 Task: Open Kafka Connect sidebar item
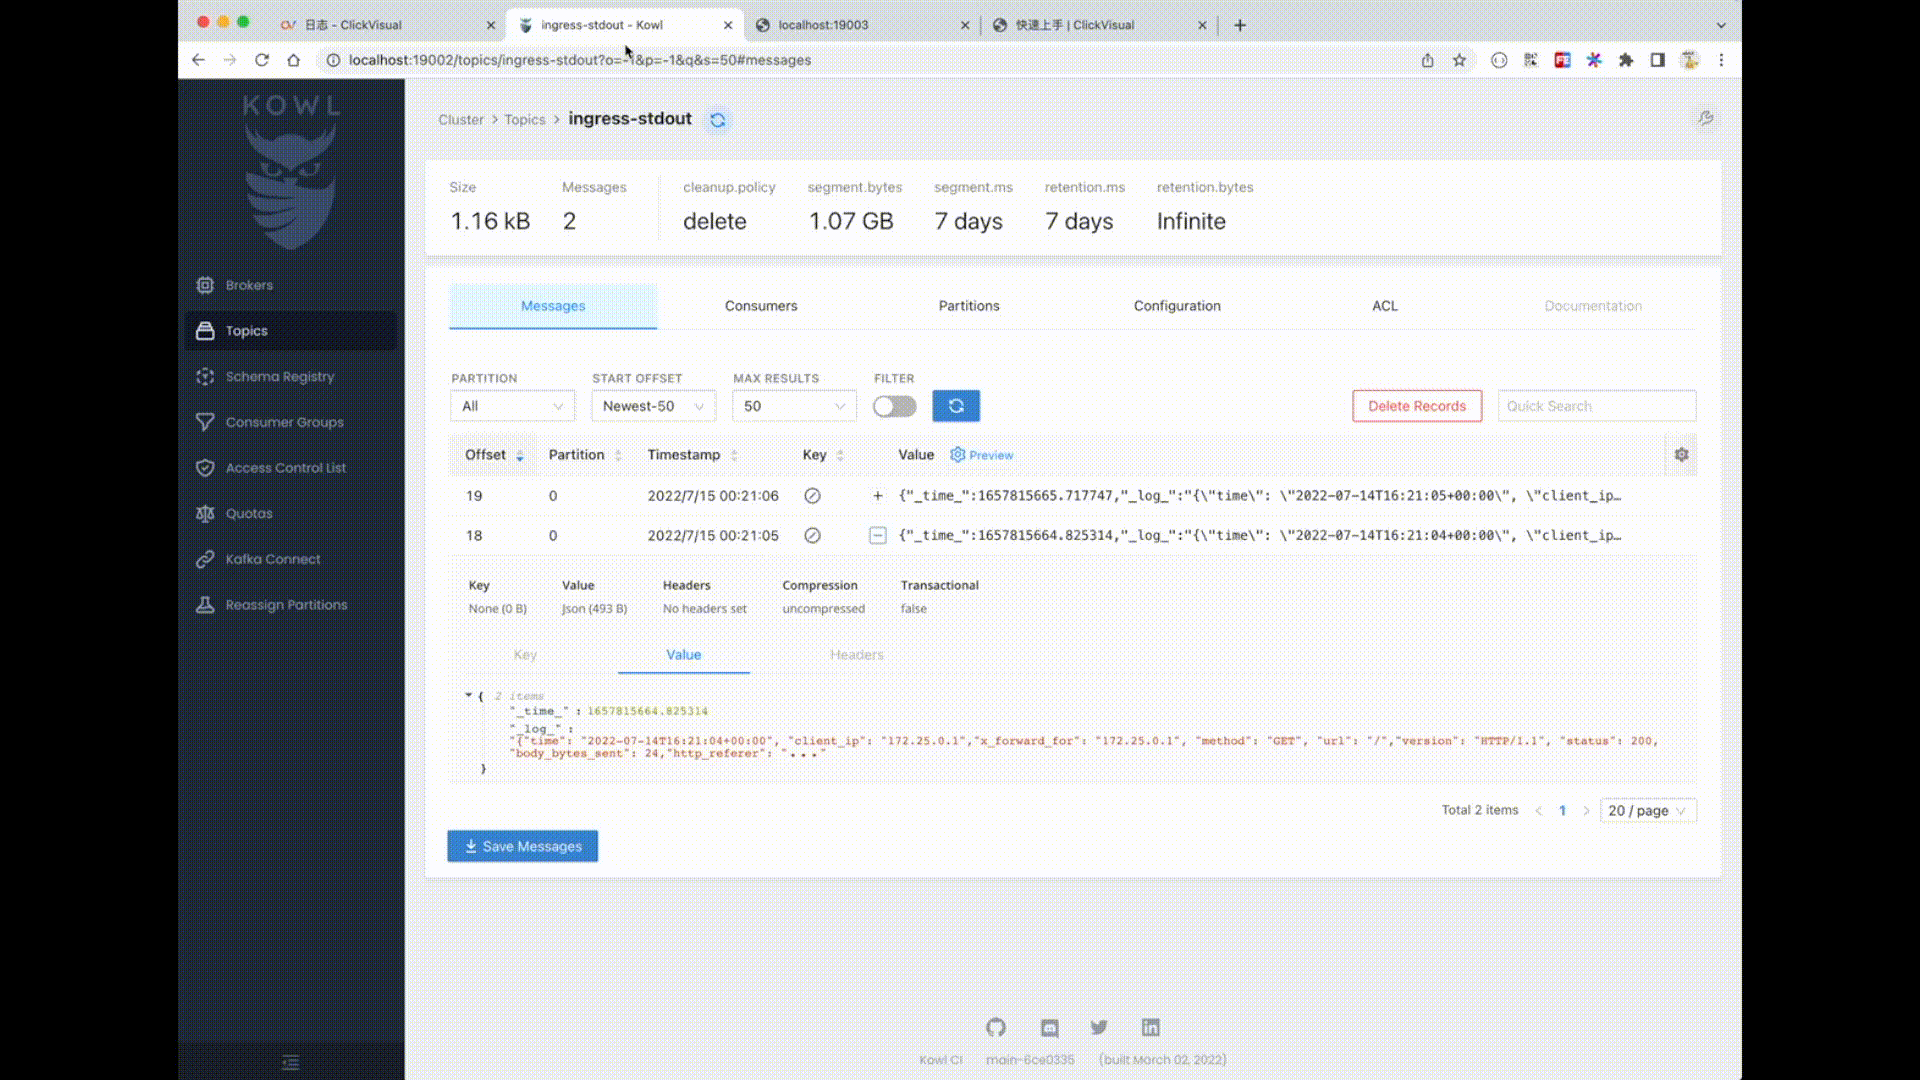[272, 559]
